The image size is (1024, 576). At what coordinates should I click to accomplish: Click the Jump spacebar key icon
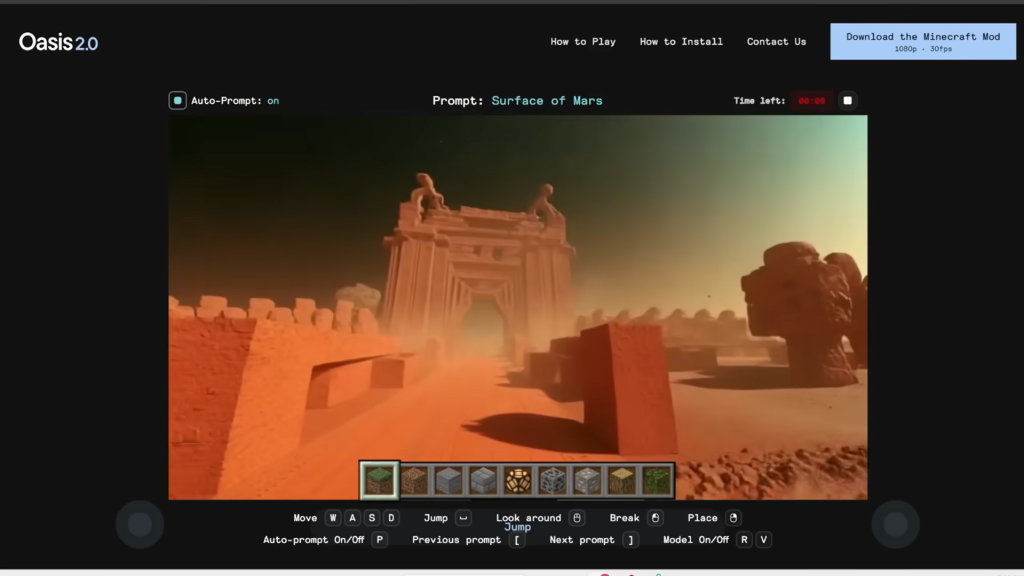coord(463,518)
